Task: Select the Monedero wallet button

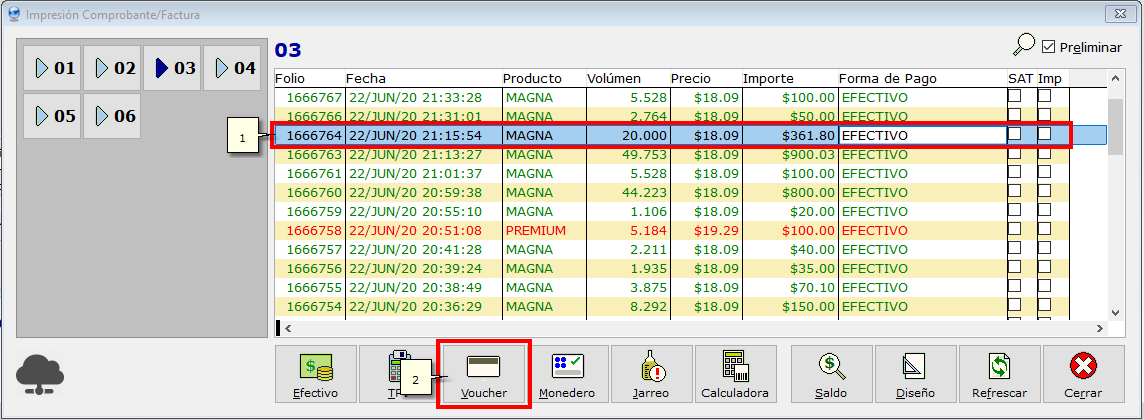Action: [566, 376]
